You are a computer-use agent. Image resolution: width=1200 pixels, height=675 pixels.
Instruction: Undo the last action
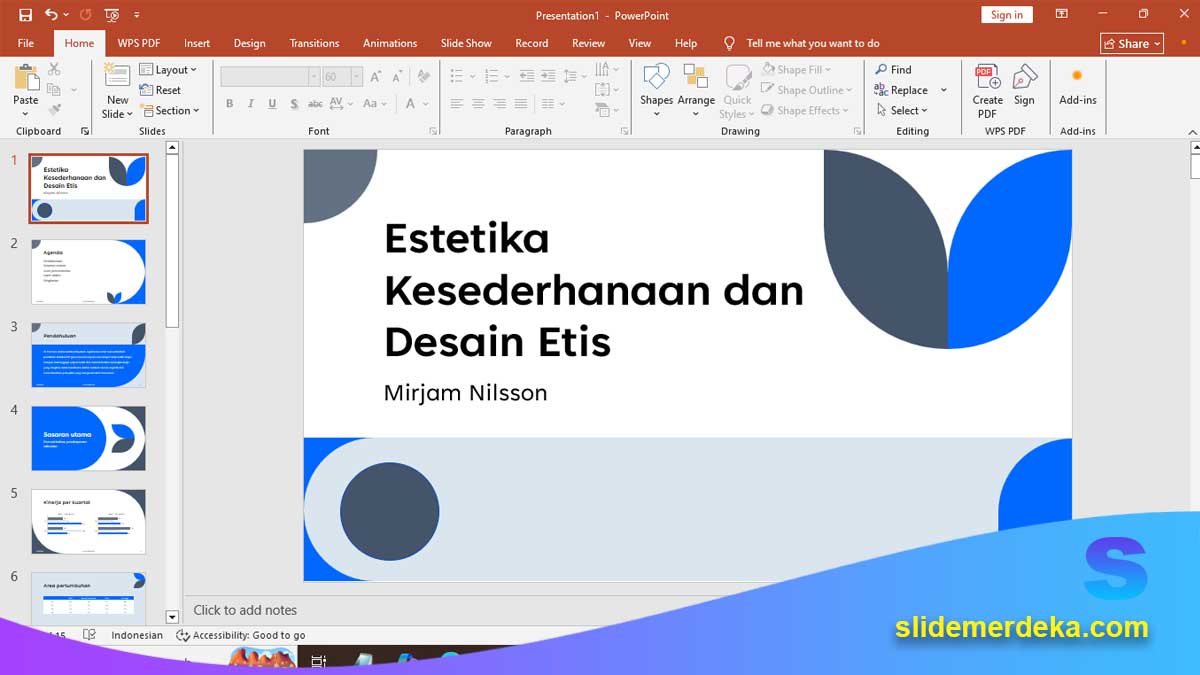point(51,15)
